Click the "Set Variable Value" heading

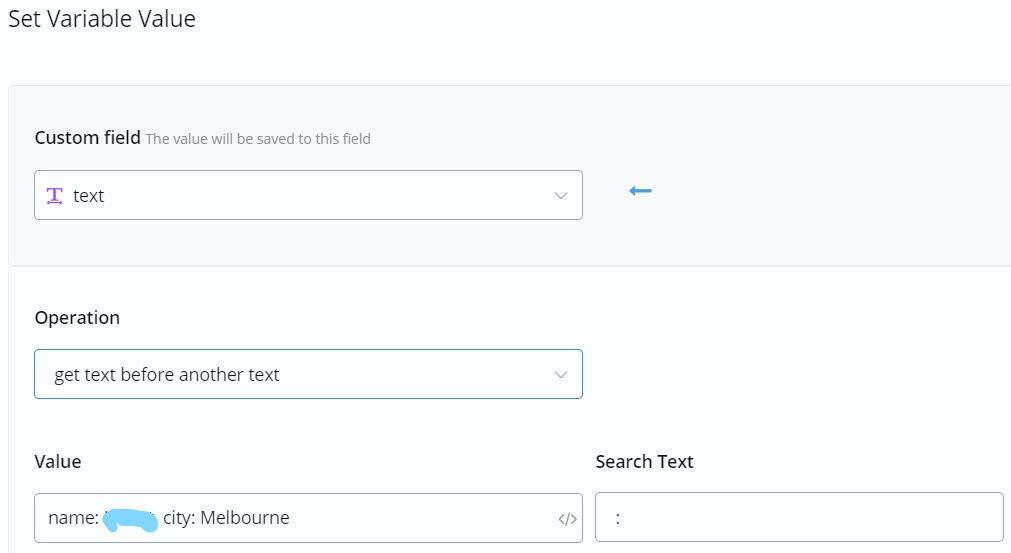pos(102,19)
